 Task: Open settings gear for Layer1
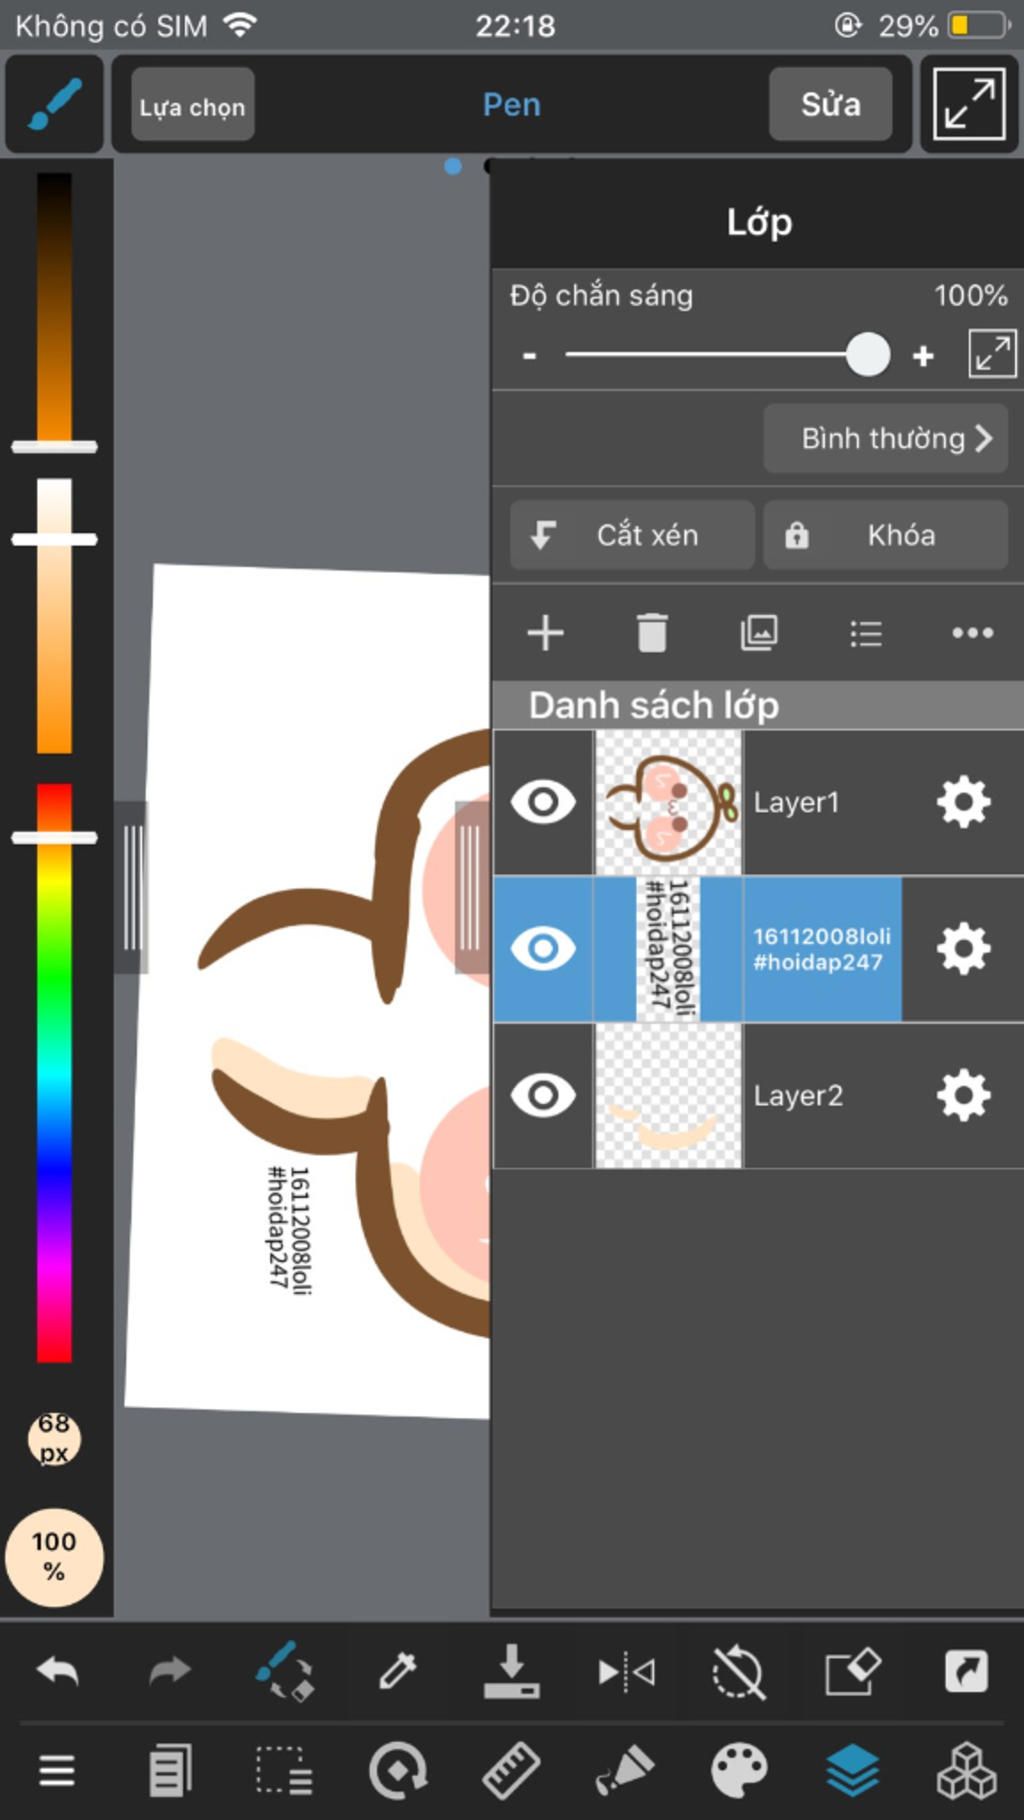click(x=963, y=802)
